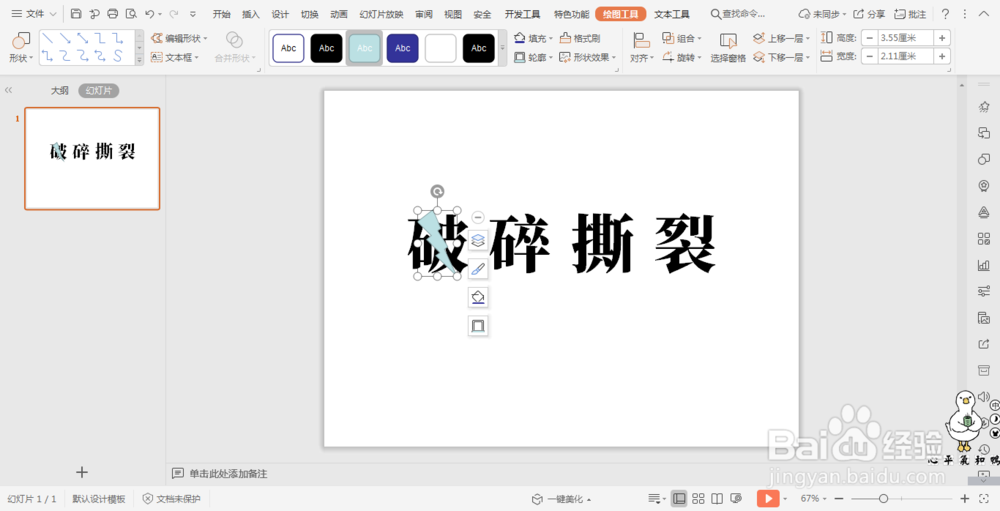Expand the 组合 group dropdown
The width and height of the screenshot is (1000, 511).
[x=699, y=38]
